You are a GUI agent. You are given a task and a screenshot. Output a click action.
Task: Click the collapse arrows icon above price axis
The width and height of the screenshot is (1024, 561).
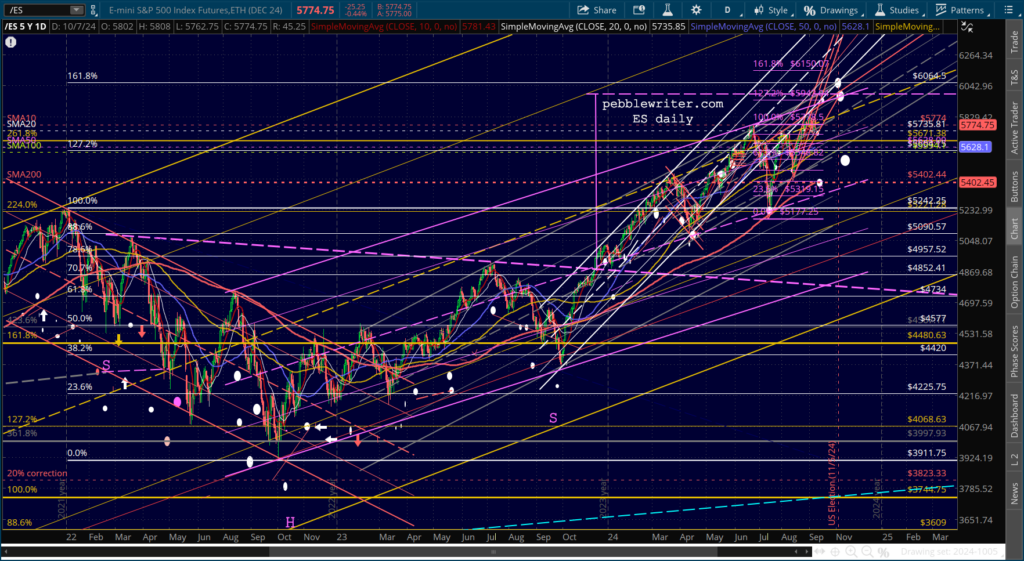pyautogui.click(x=968, y=27)
